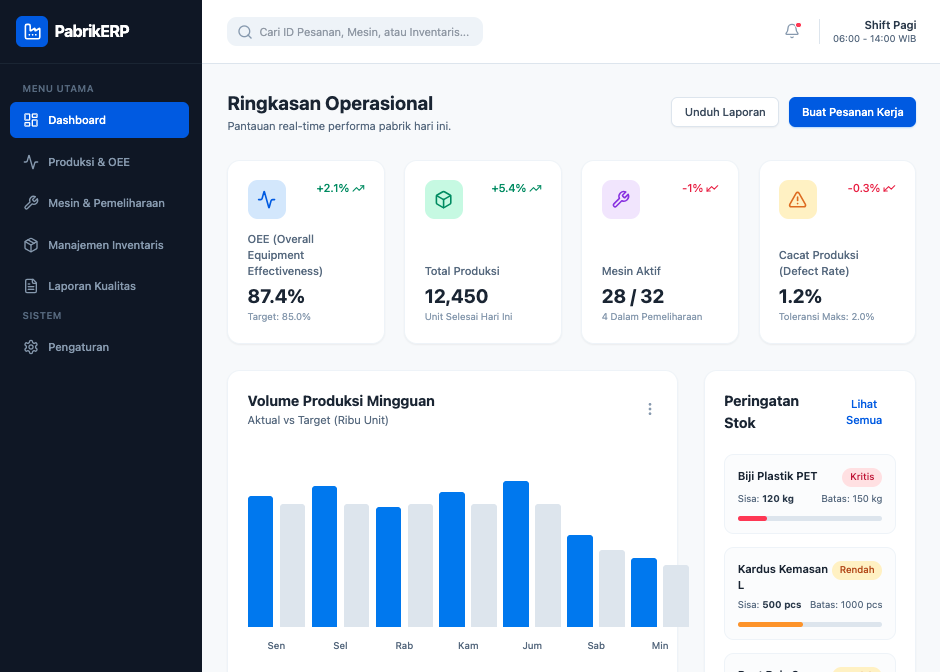Click the Buat Pesanan Kerja button
Screen dimensions: 940x672
click(852, 112)
